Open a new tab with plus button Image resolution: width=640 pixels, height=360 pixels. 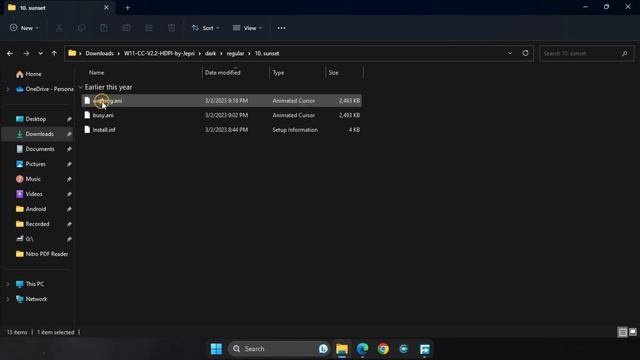(x=128, y=7)
